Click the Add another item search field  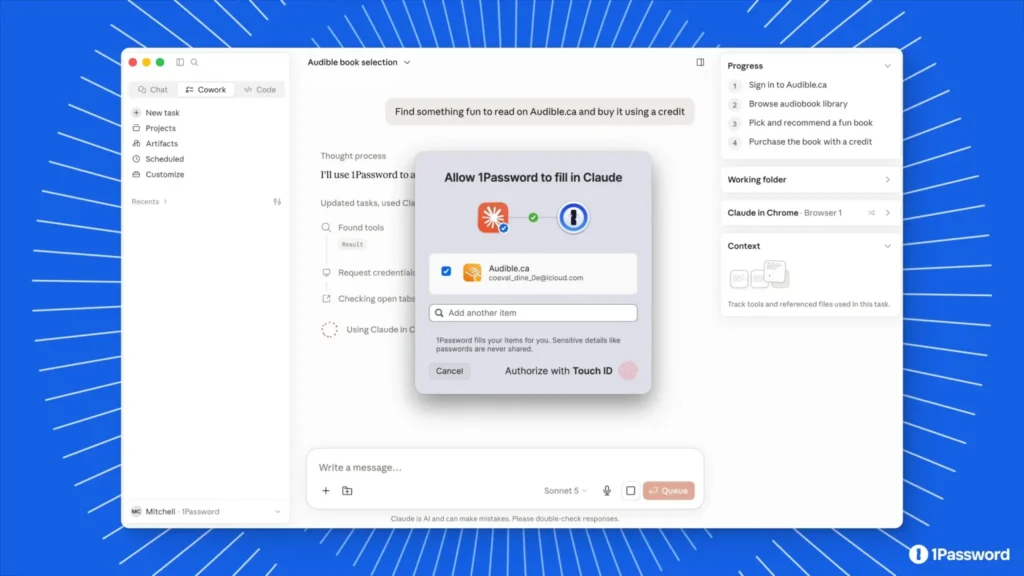(x=533, y=313)
